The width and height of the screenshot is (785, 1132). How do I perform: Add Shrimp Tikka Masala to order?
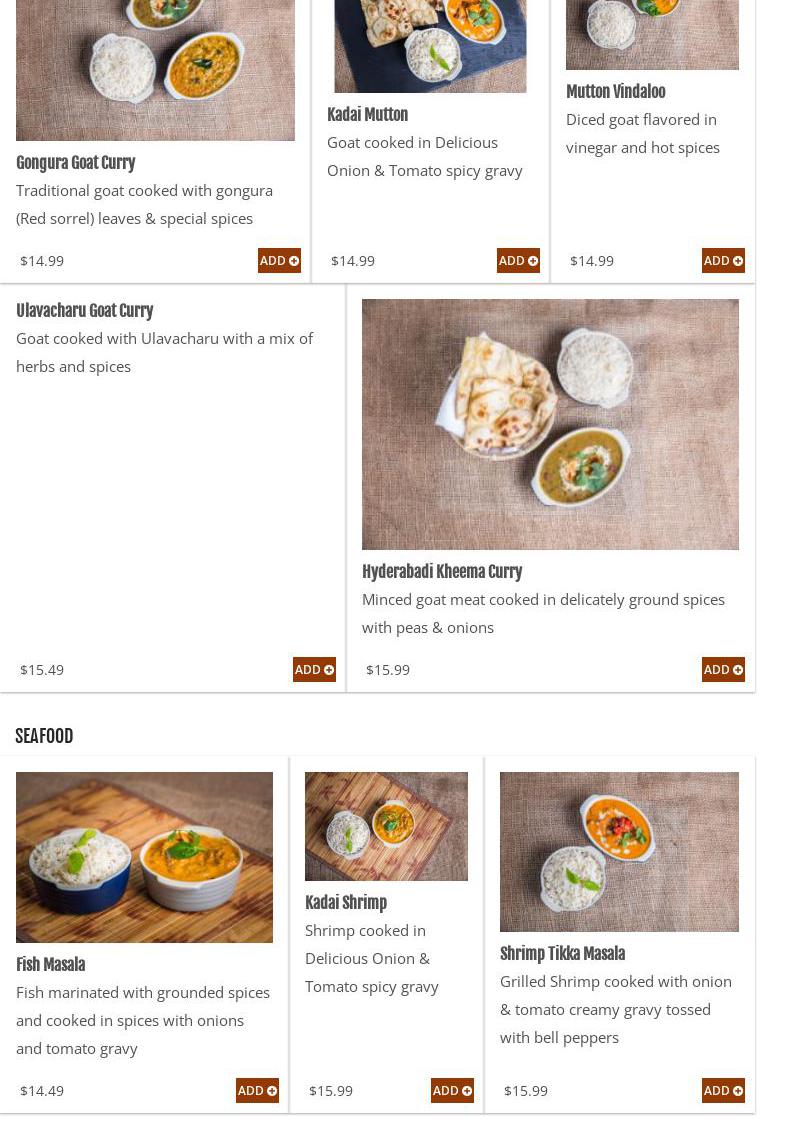pyautogui.click(x=723, y=1091)
